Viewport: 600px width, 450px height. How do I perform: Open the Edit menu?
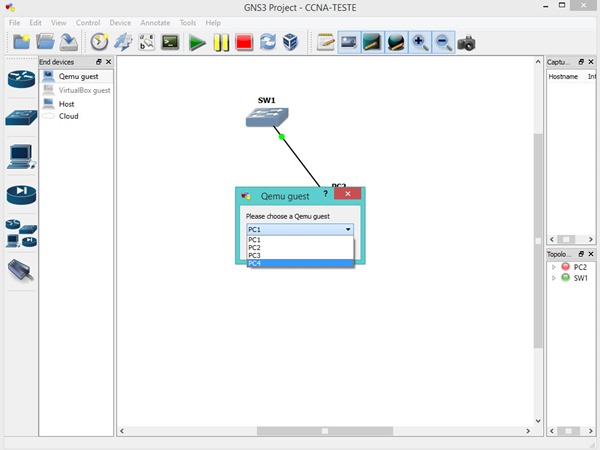coord(35,23)
